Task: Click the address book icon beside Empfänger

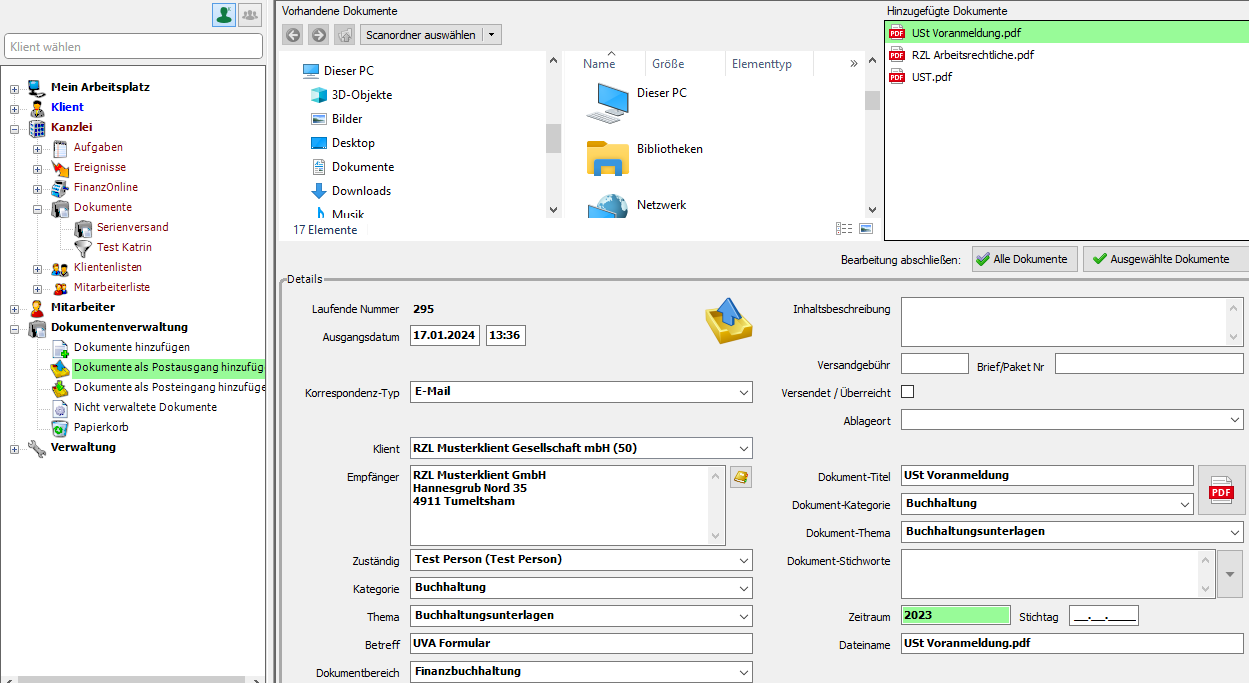Action: click(741, 477)
